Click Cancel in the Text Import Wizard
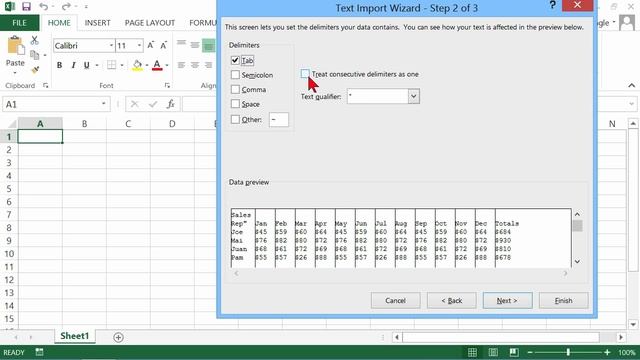This screenshot has height=360, width=640. point(395,300)
